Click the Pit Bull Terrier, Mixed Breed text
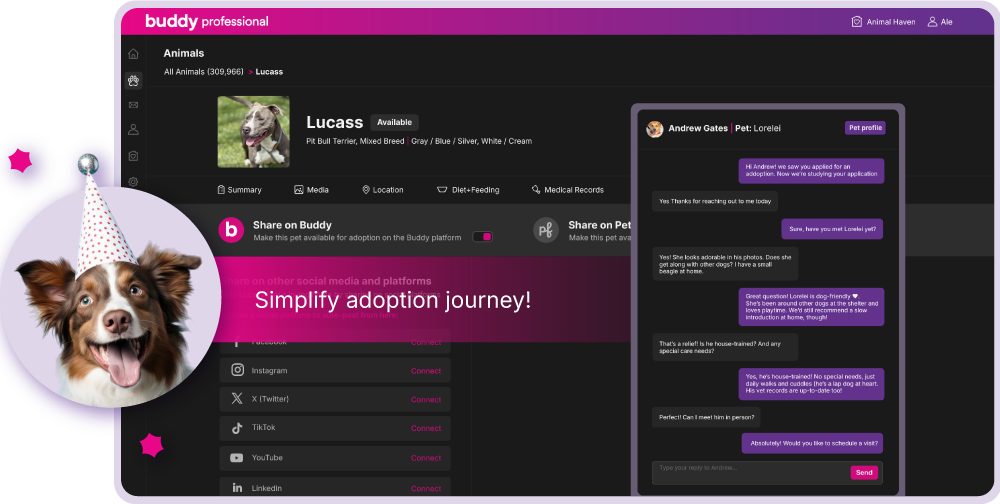Viewport: 1000px width, 504px height. tap(355, 141)
